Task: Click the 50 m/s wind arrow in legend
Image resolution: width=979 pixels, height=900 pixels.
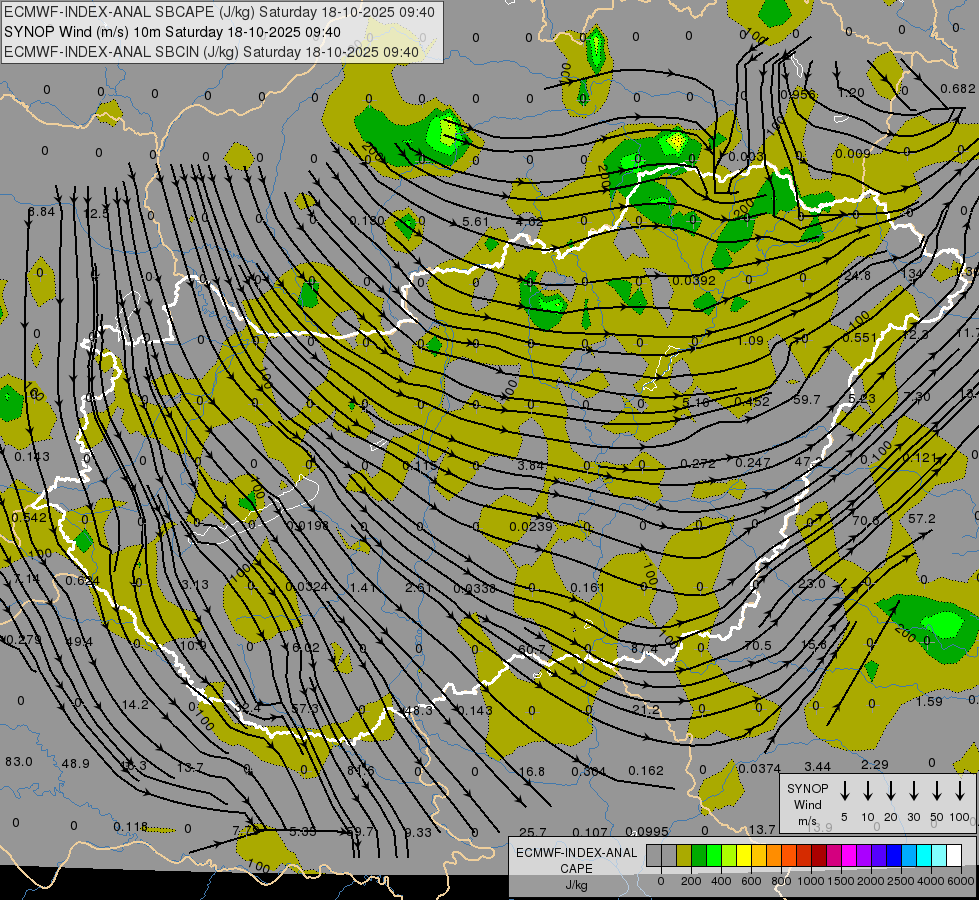Action: 937,790
